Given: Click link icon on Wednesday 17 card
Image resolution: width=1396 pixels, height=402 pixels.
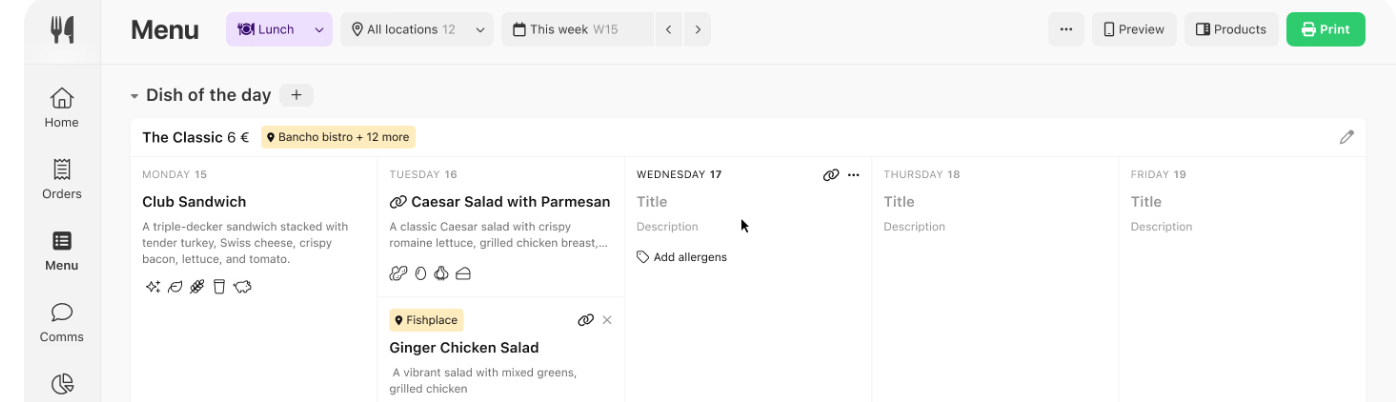Looking at the screenshot, I should point(830,175).
